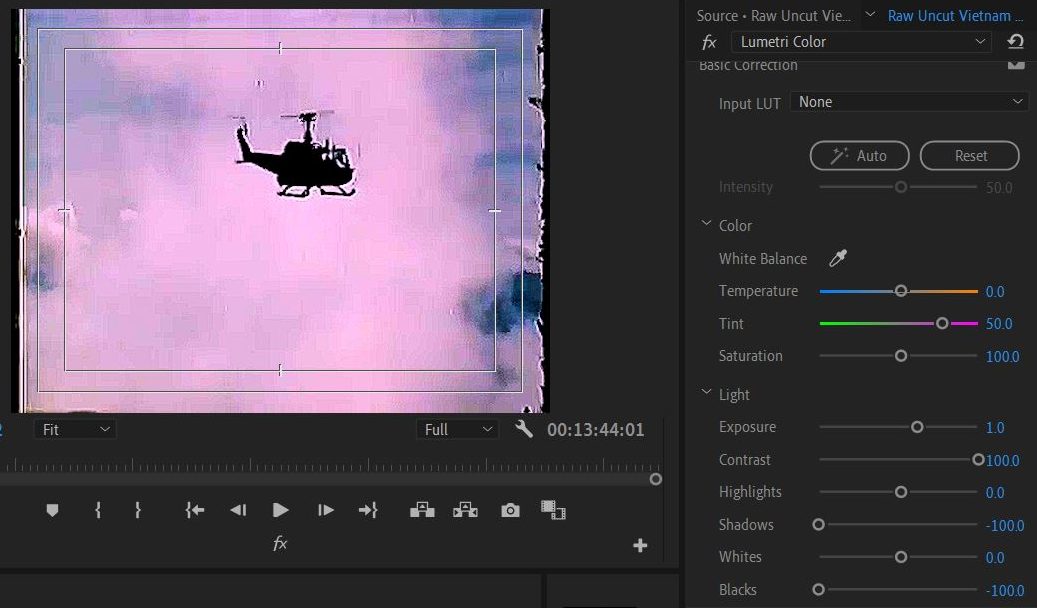Click the Whites value 0.0

coord(995,558)
